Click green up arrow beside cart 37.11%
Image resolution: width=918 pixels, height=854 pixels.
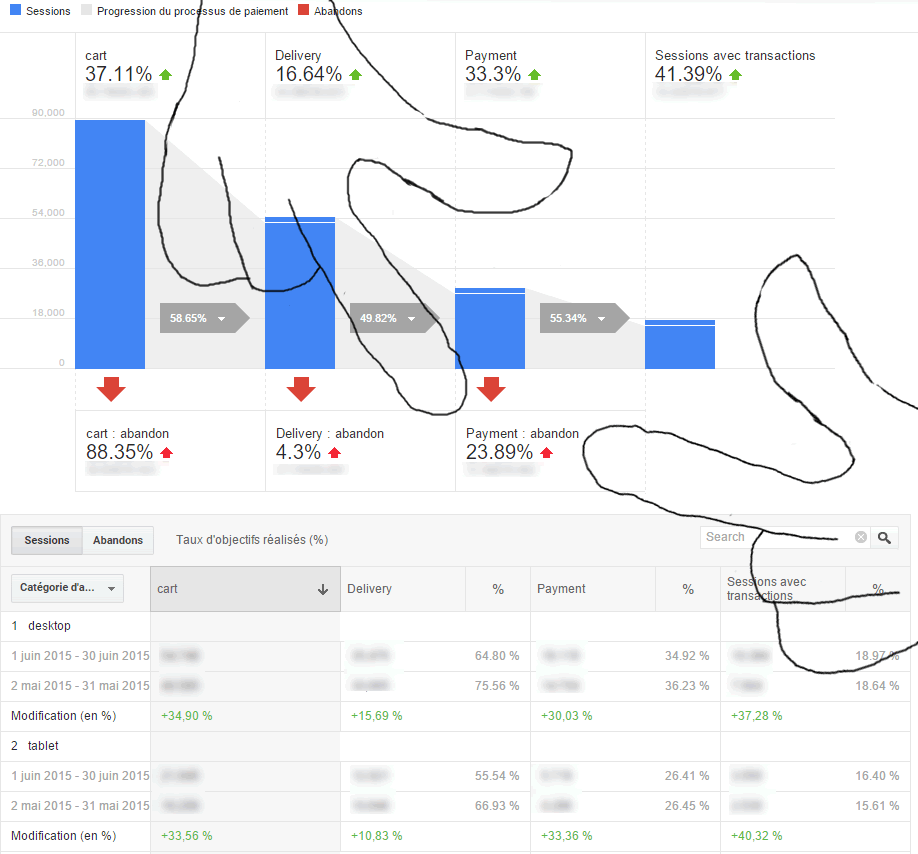click(166, 75)
